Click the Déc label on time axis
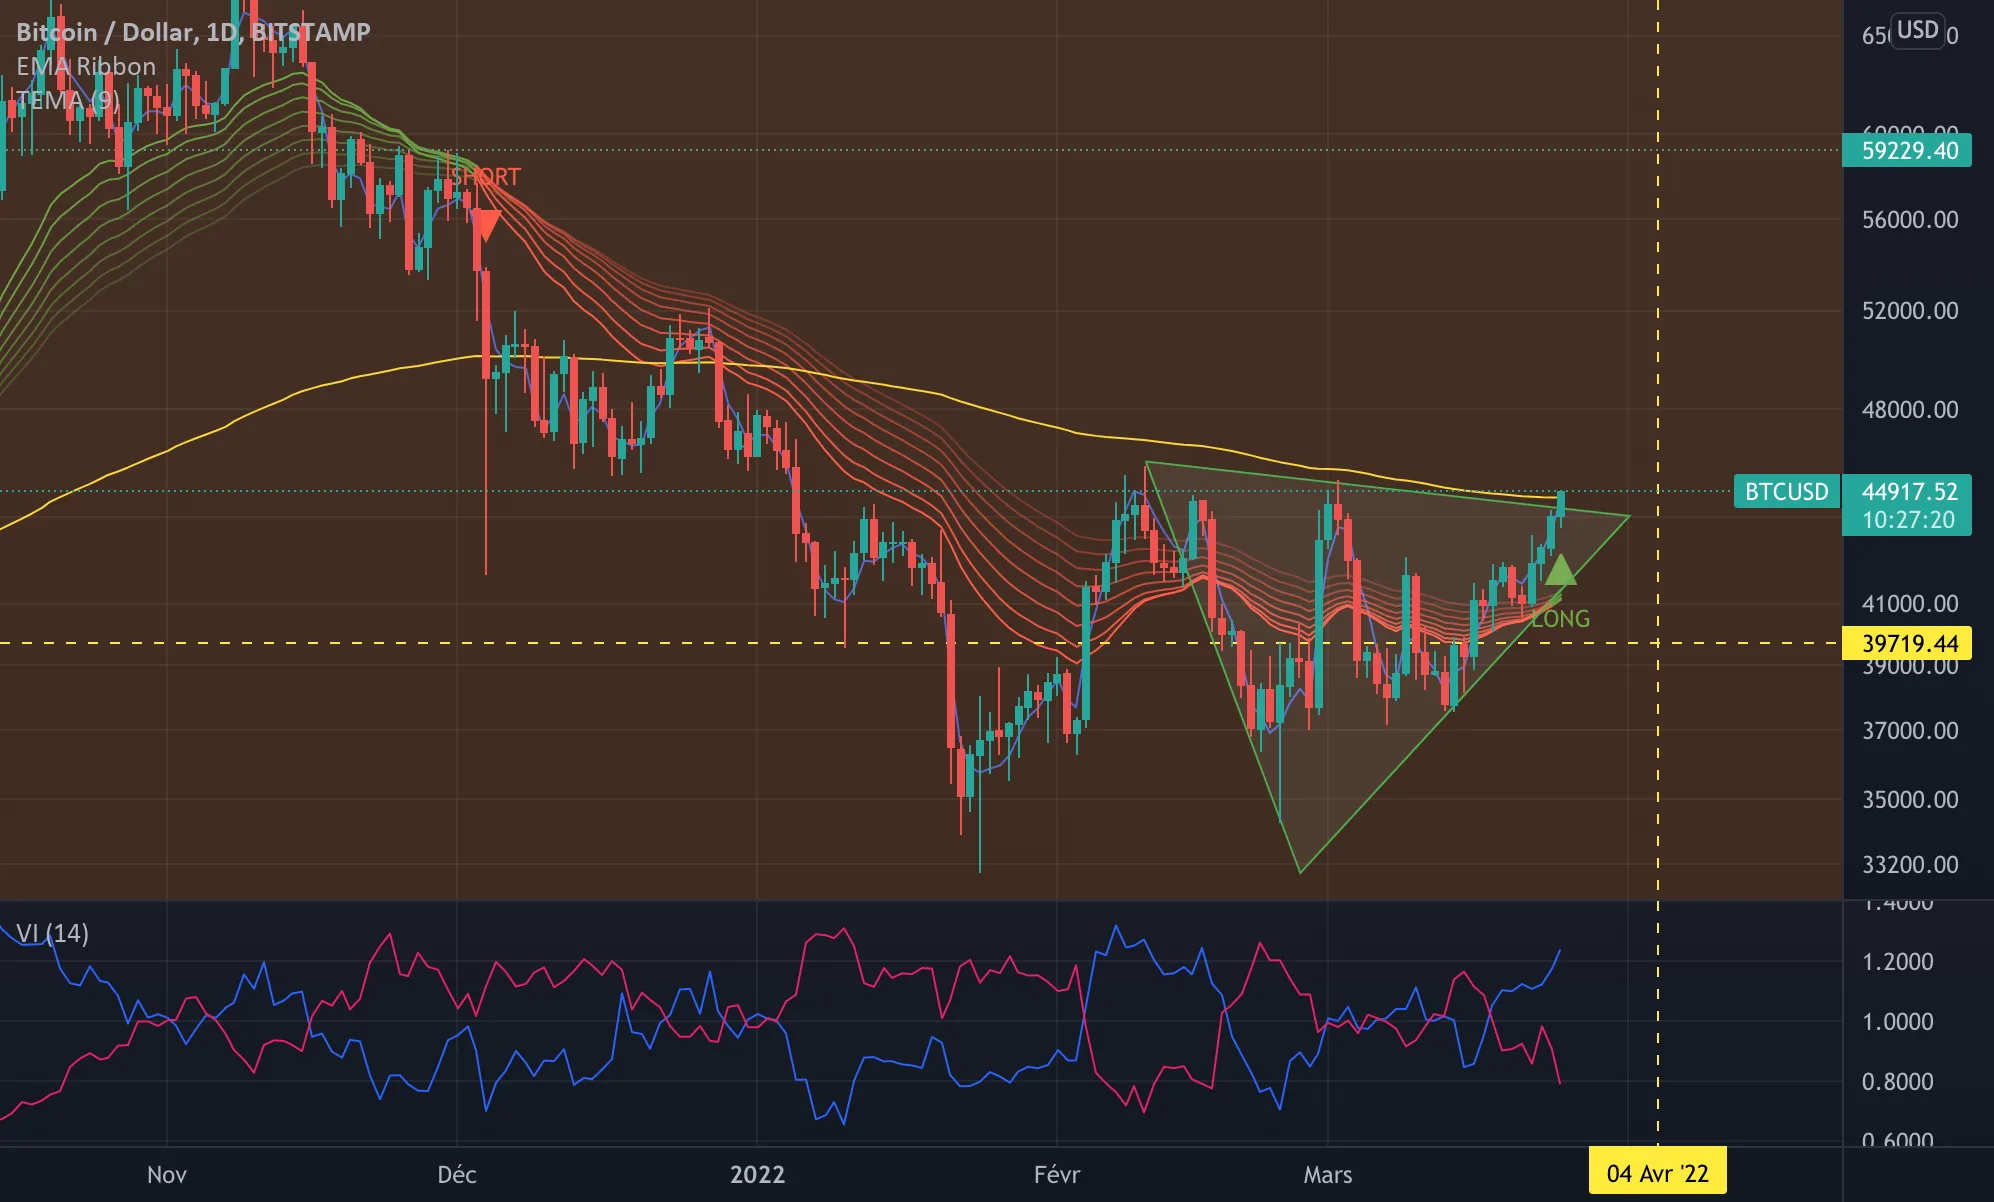 tap(457, 1174)
